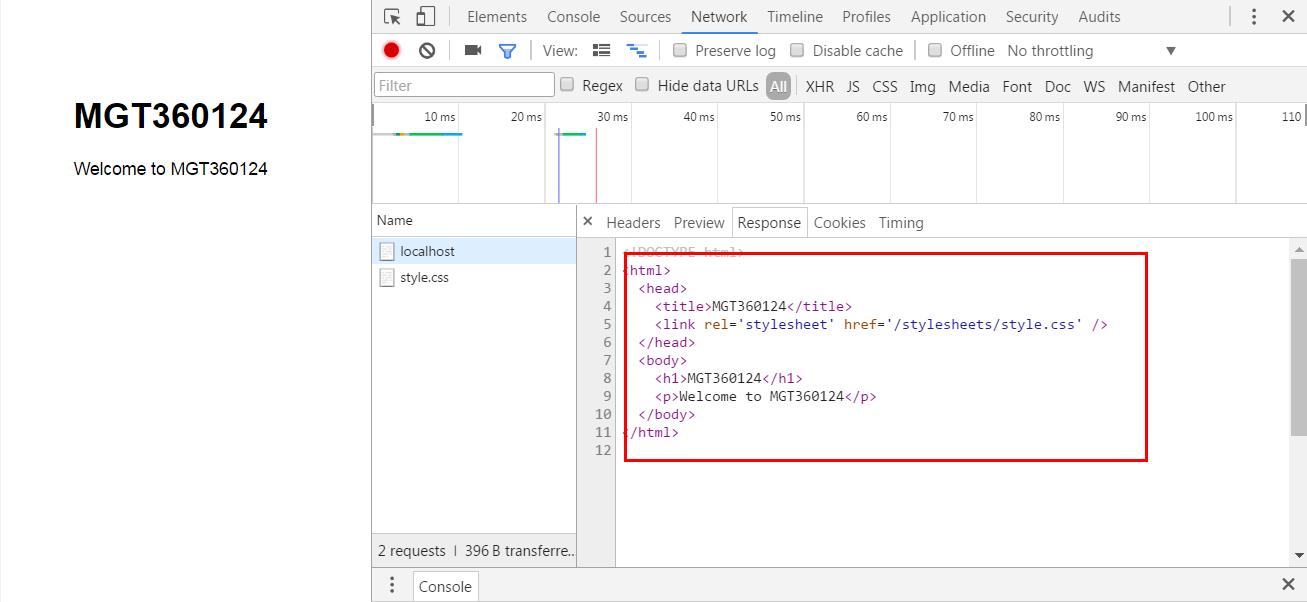The image size is (1307, 602).
Task: Filter requests by Other
Action: tap(1206, 86)
